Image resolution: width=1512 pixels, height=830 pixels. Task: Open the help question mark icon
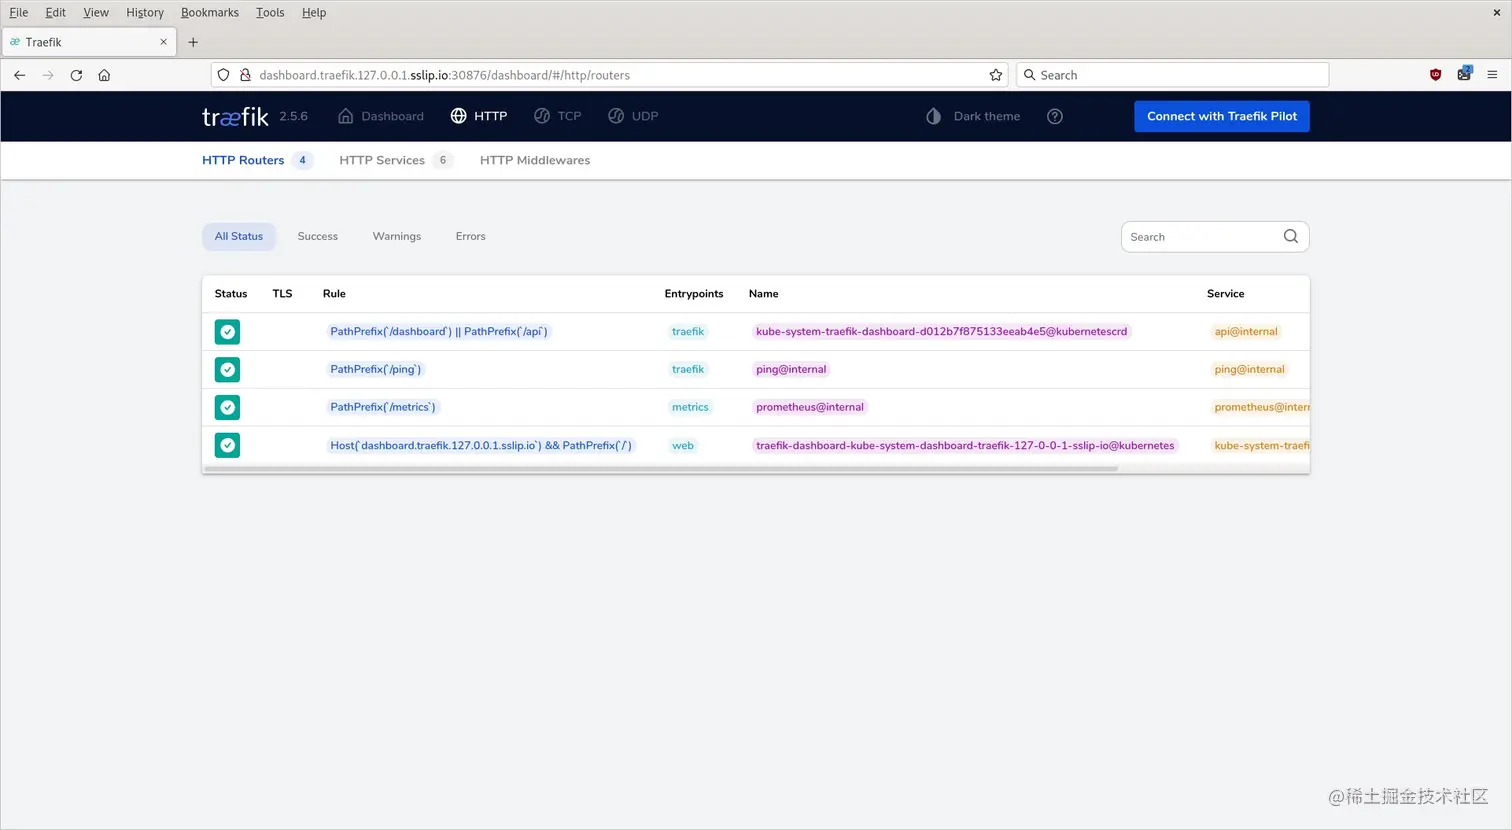(x=1054, y=116)
